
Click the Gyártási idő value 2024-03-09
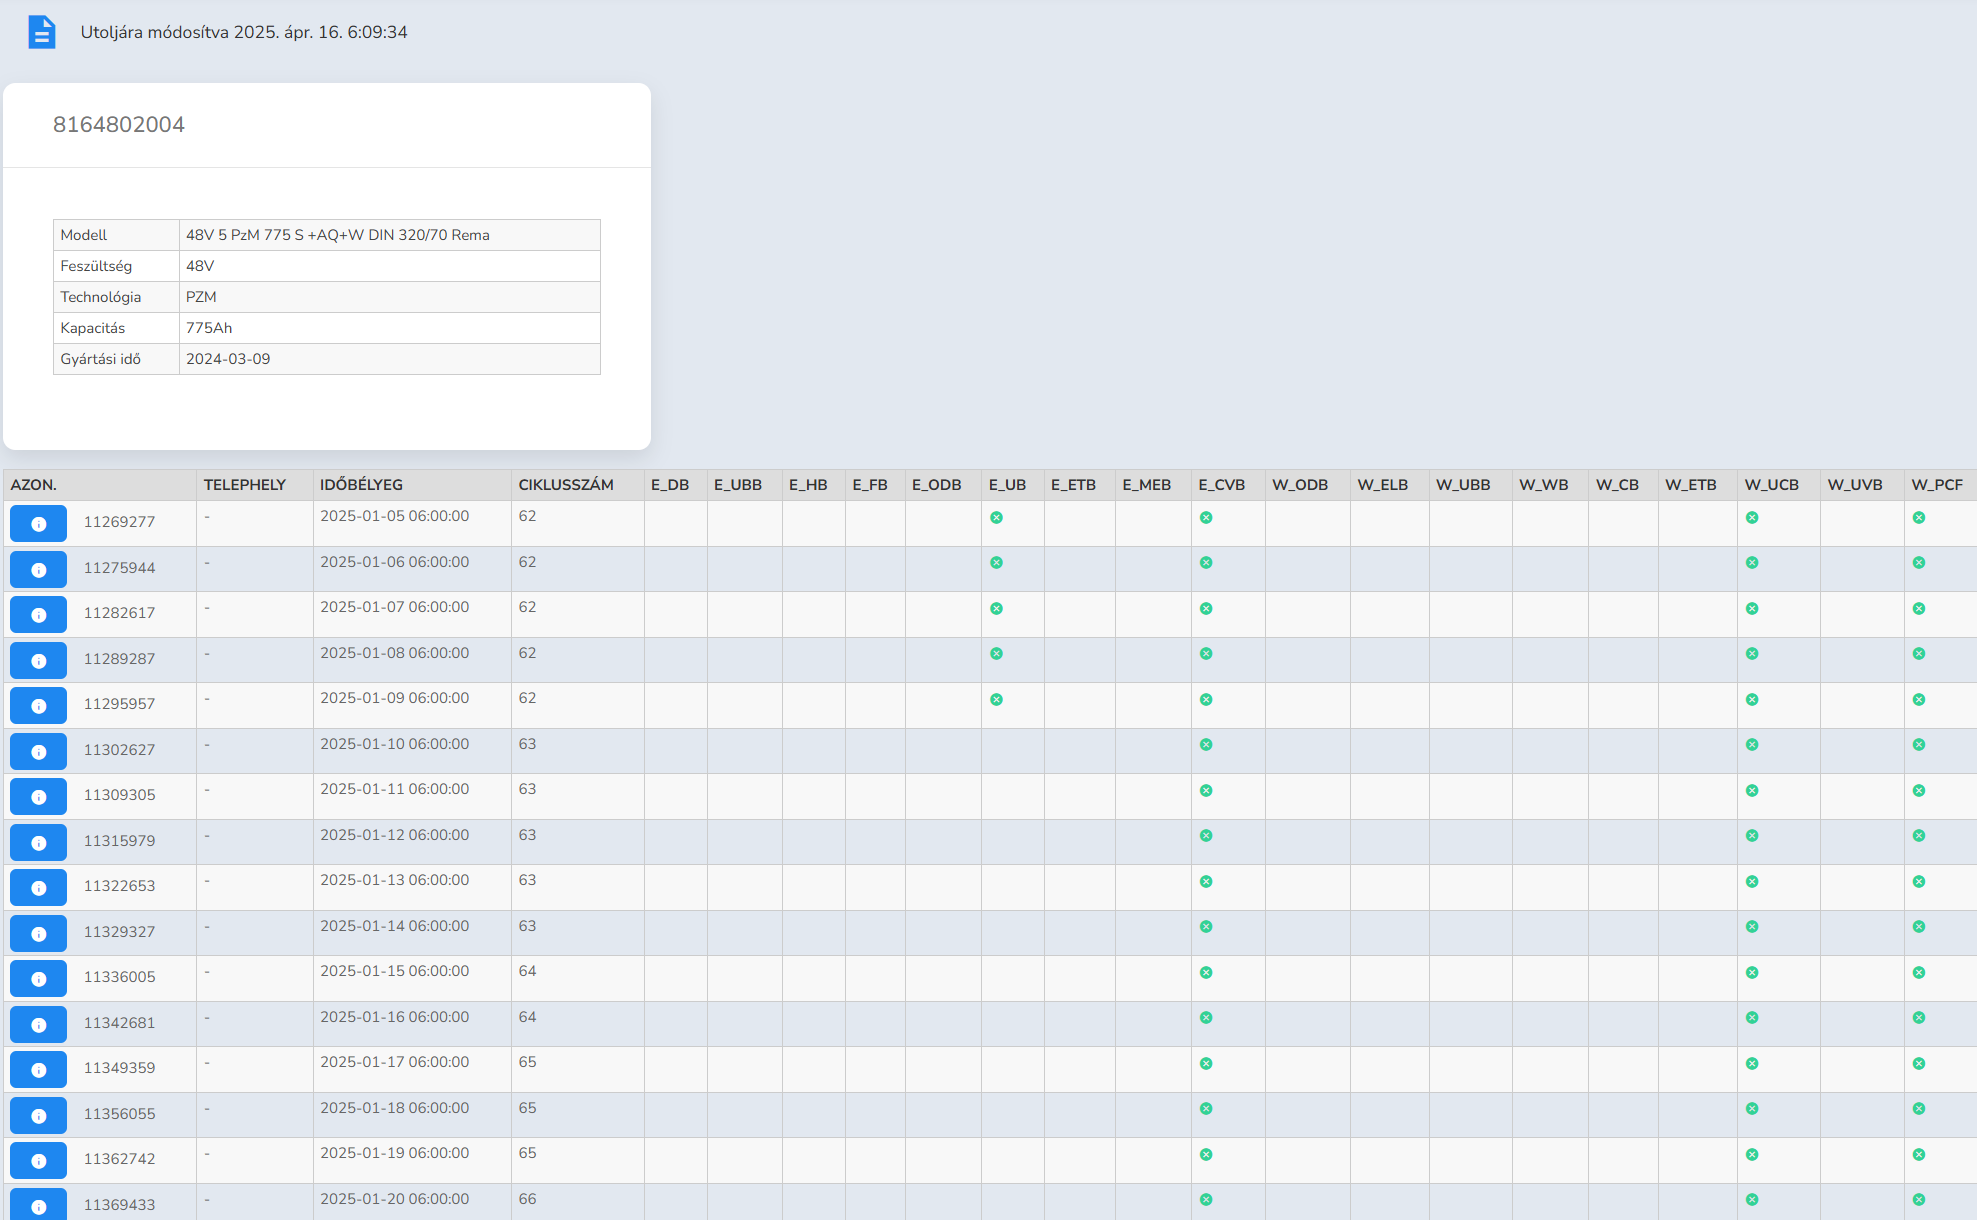point(228,359)
